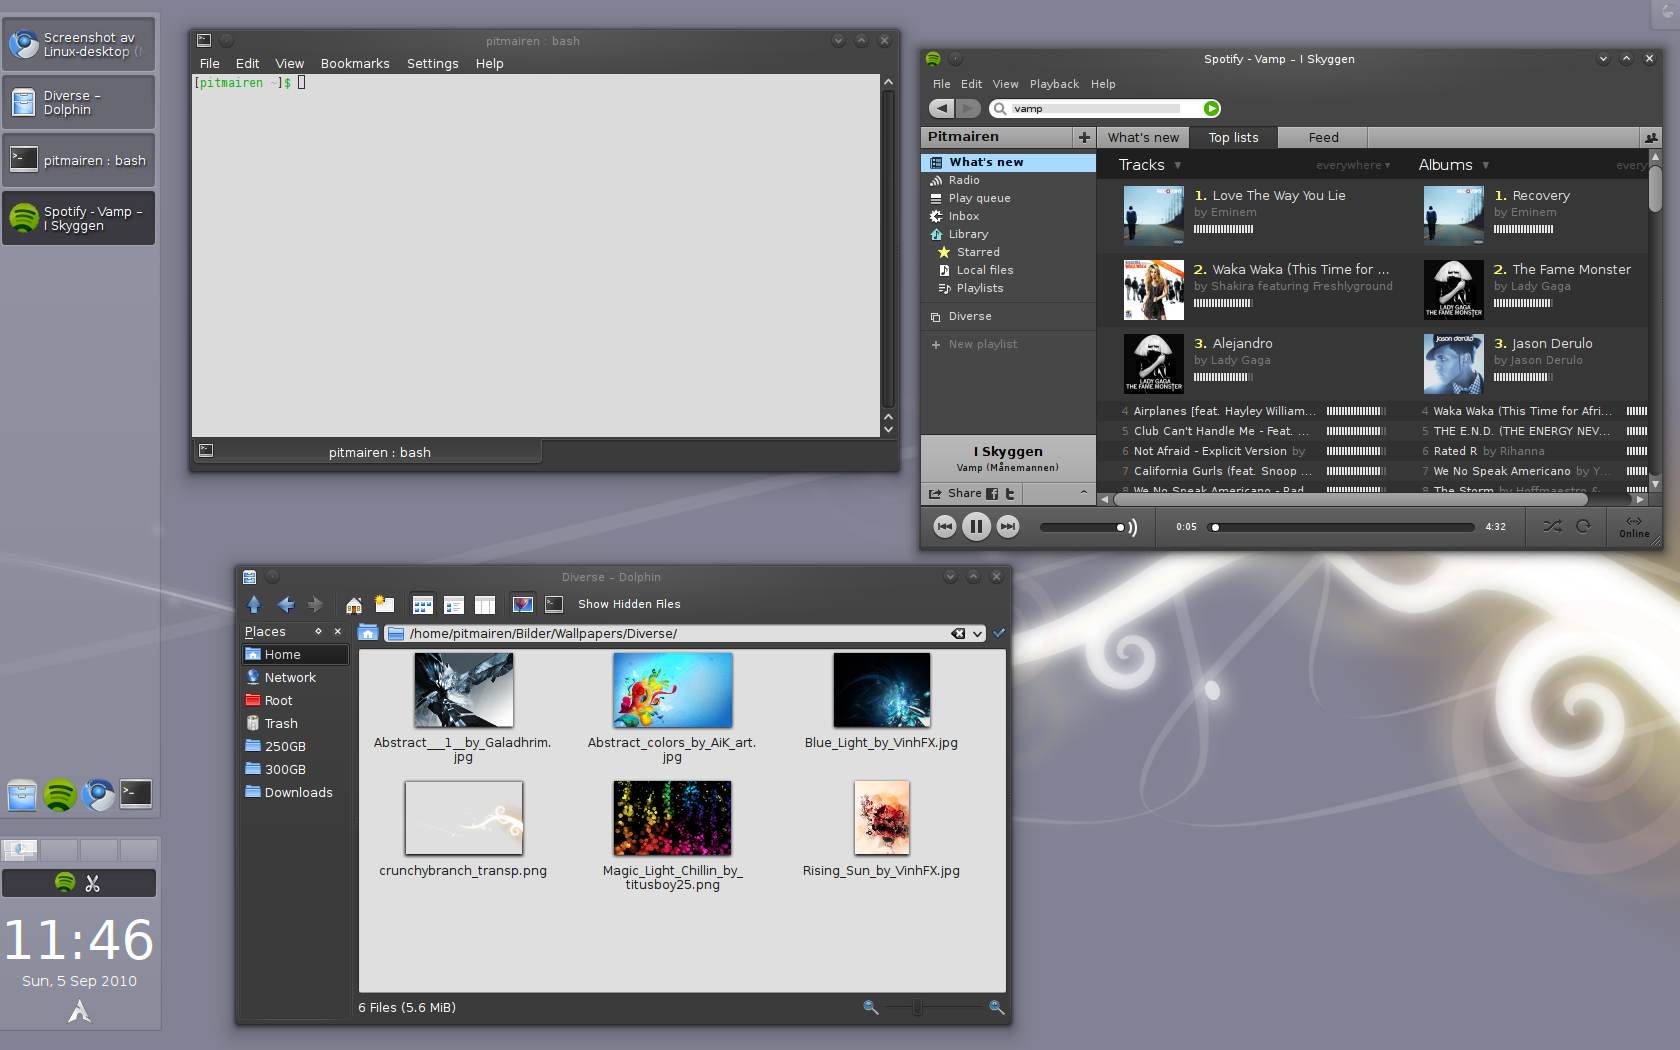The width and height of the screenshot is (1680, 1050).
Task: Toggle shuffle in Spotify
Action: (1552, 526)
